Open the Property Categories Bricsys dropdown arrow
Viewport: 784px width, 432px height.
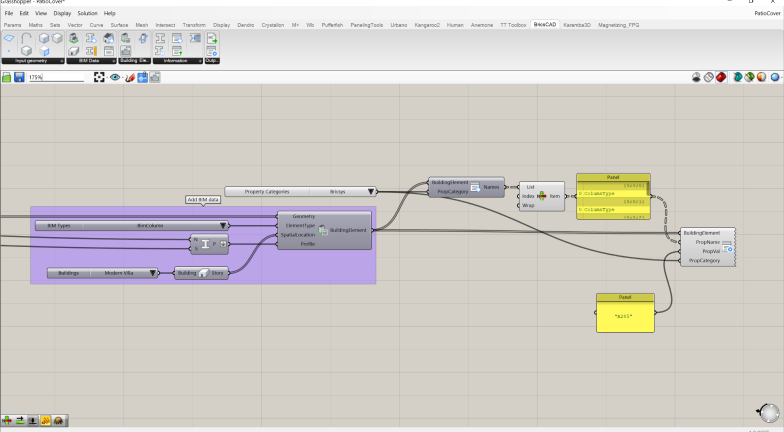[370, 192]
